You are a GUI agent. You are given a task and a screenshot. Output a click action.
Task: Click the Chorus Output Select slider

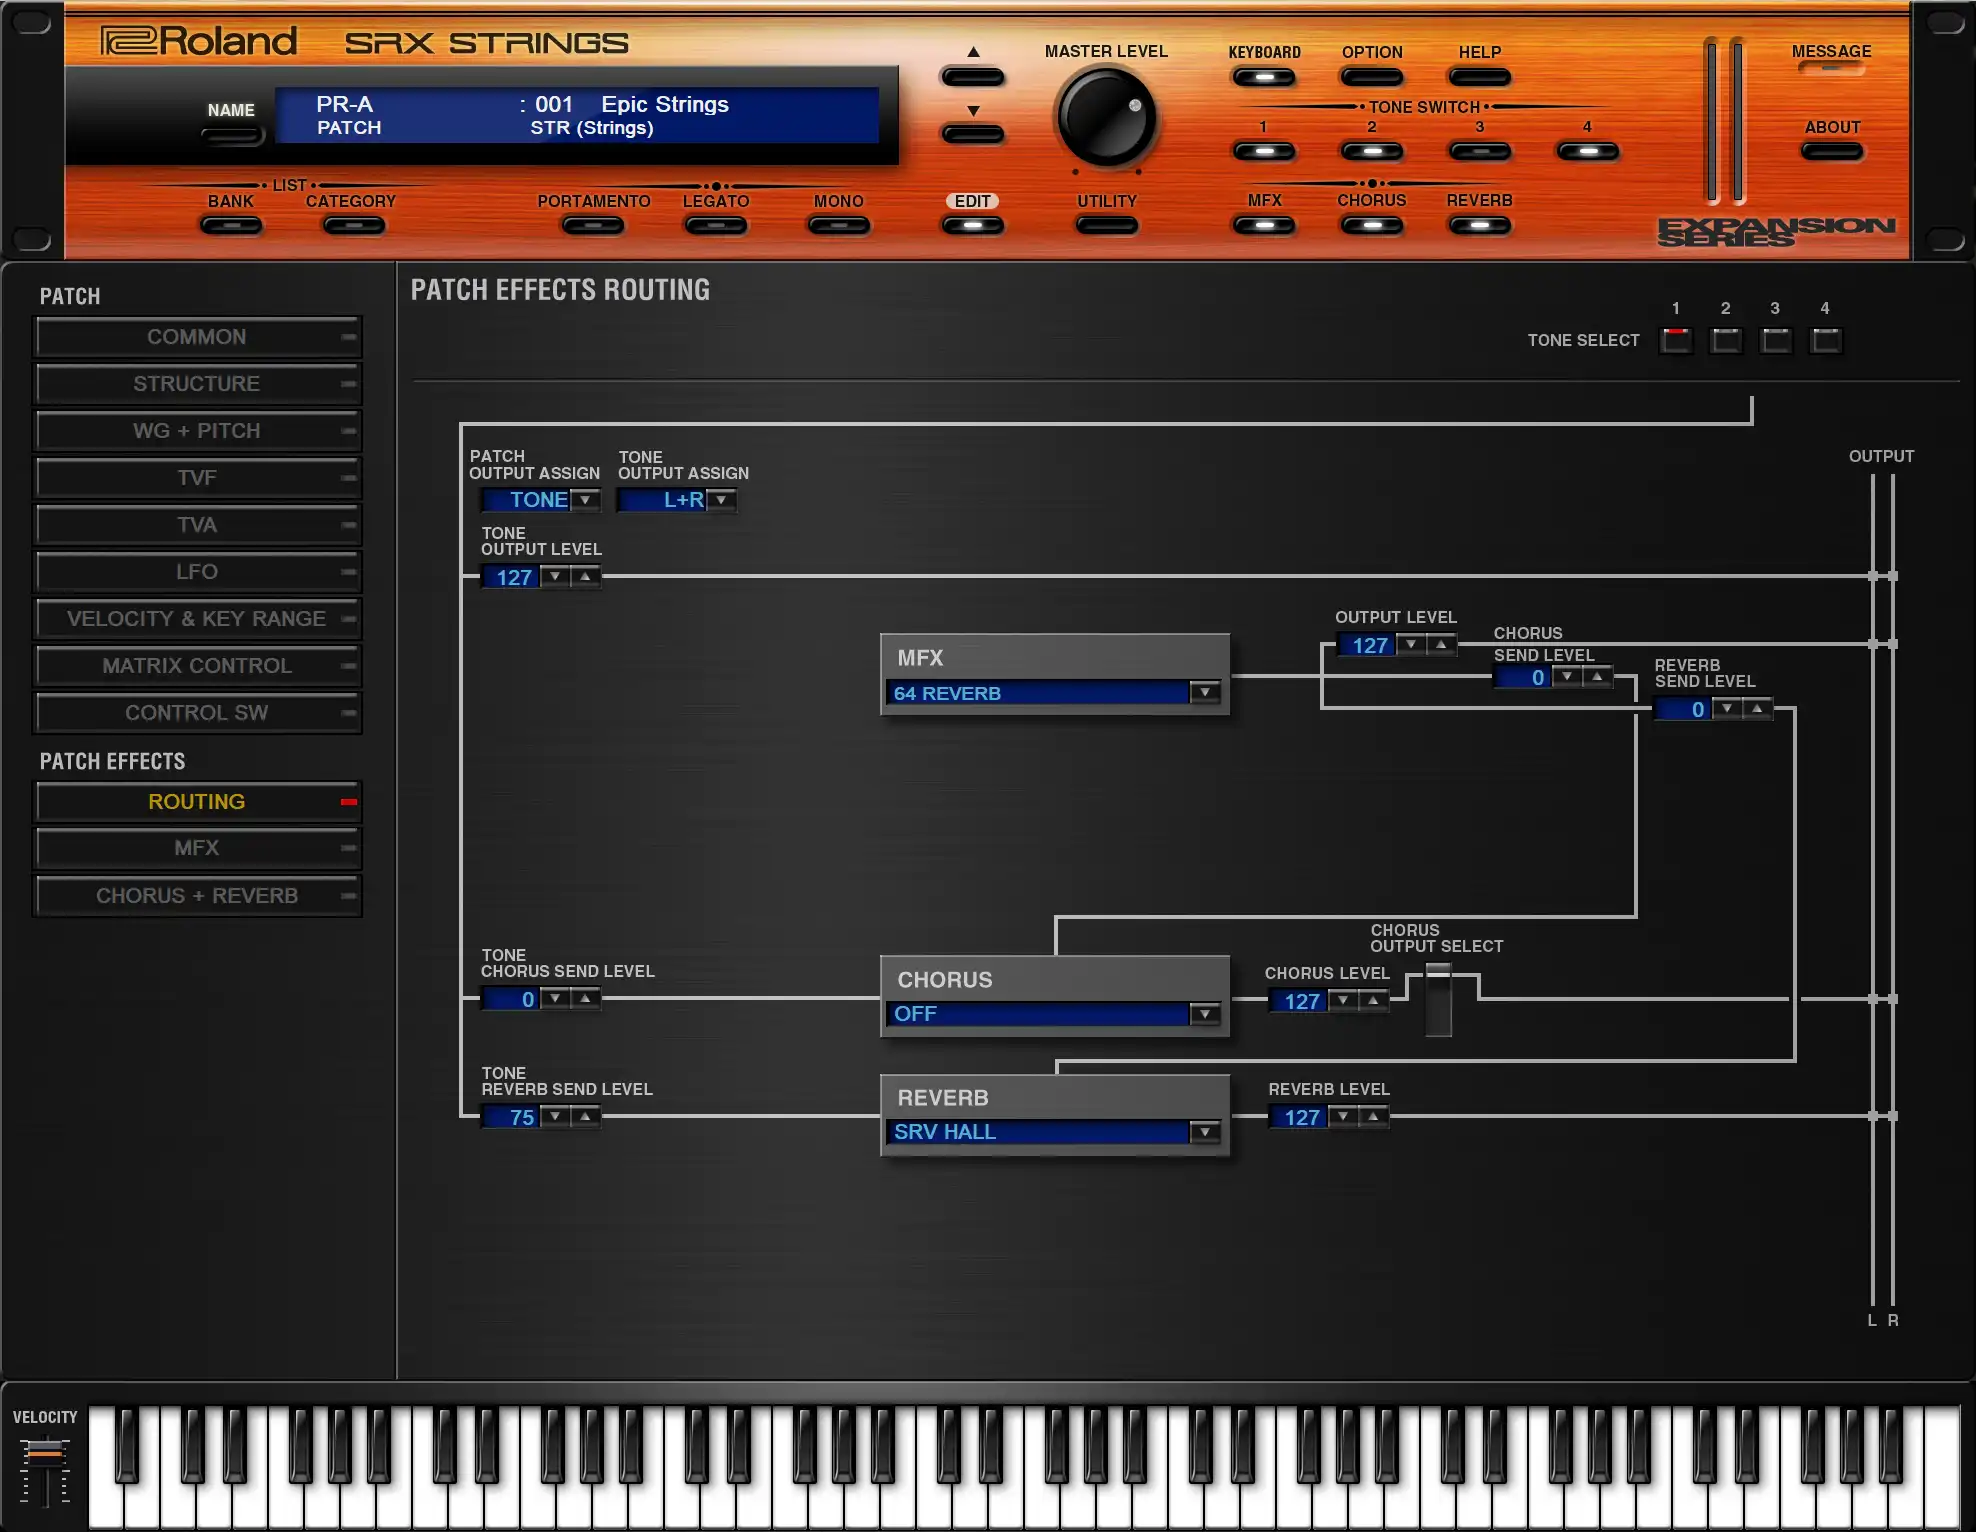(1438, 999)
